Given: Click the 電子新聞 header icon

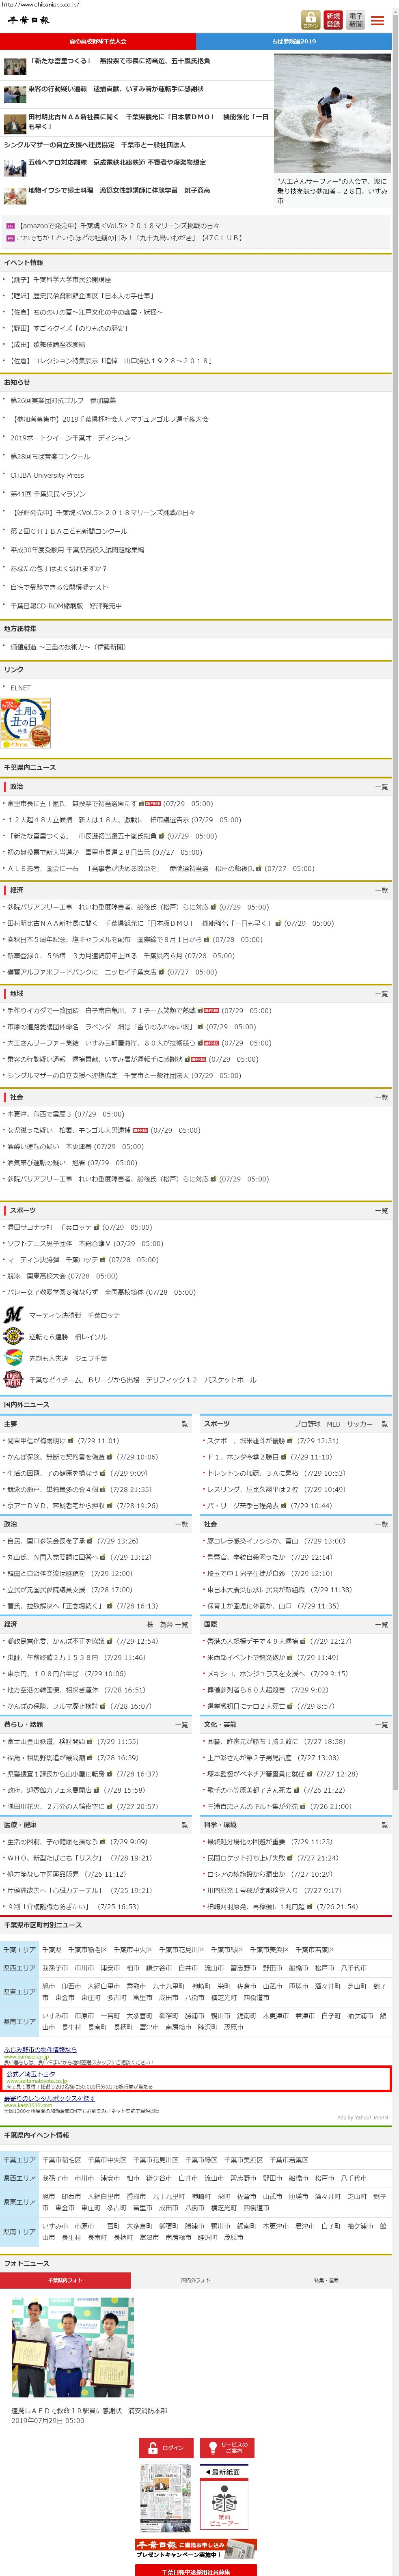Looking at the screenshot, I should 355,20.
